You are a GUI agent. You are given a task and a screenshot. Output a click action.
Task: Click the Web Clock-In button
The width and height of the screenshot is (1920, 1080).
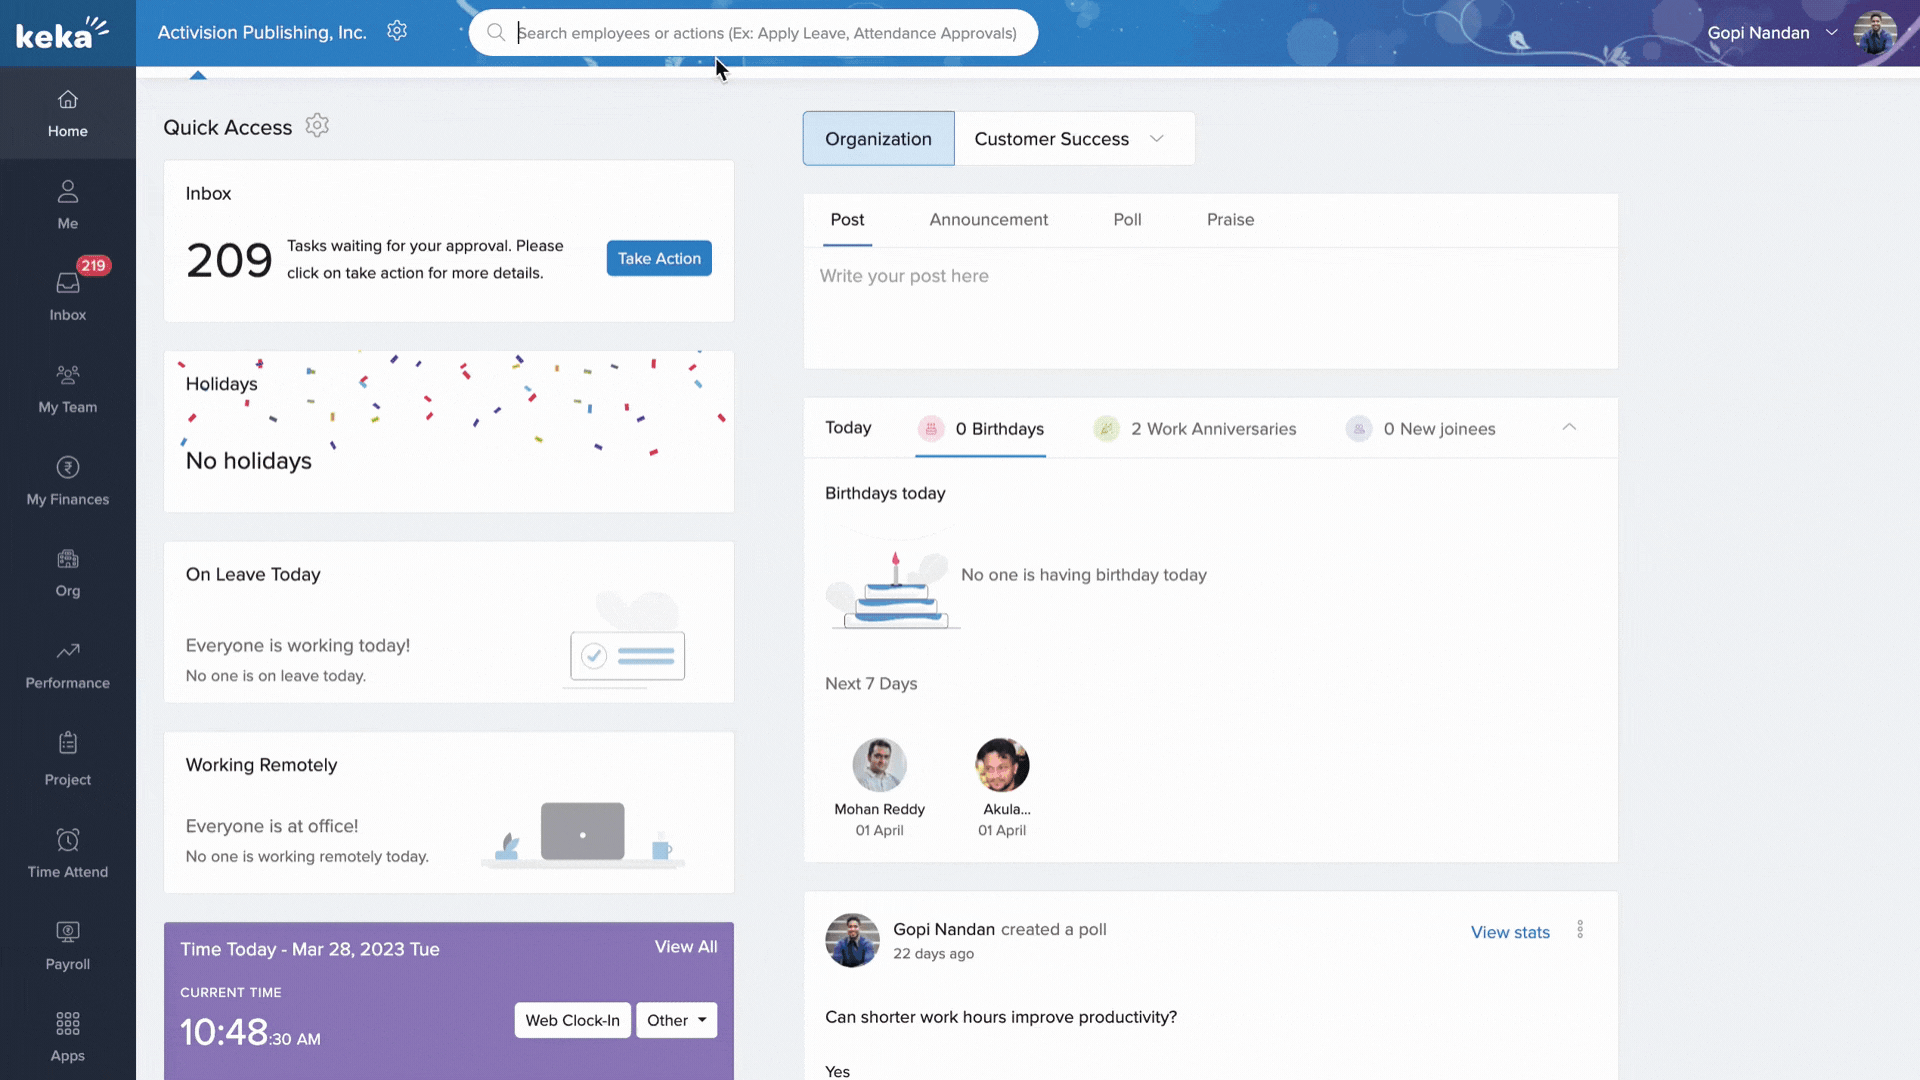tap(572, 1020)
